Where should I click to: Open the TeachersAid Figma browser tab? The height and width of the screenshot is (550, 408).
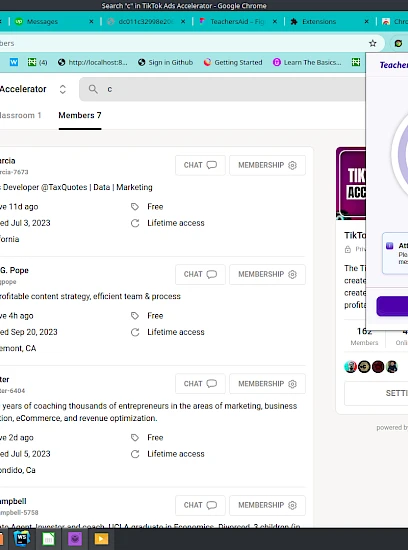(x=237, y=22)
